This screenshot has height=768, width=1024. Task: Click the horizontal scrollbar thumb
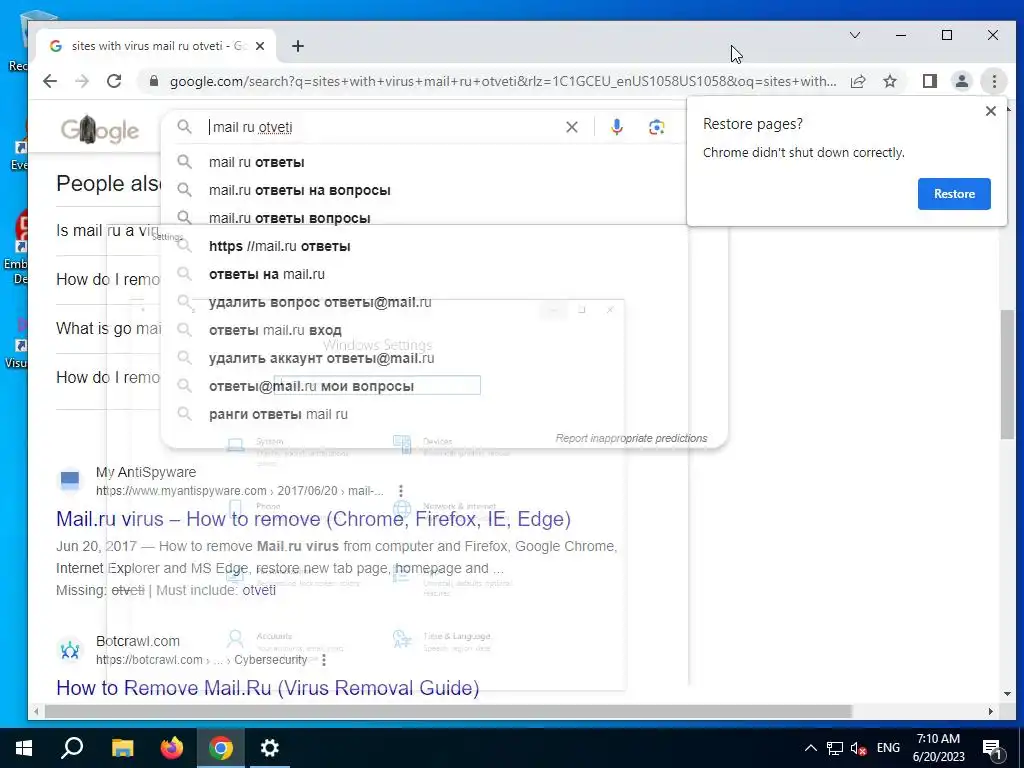pos(448,711)
